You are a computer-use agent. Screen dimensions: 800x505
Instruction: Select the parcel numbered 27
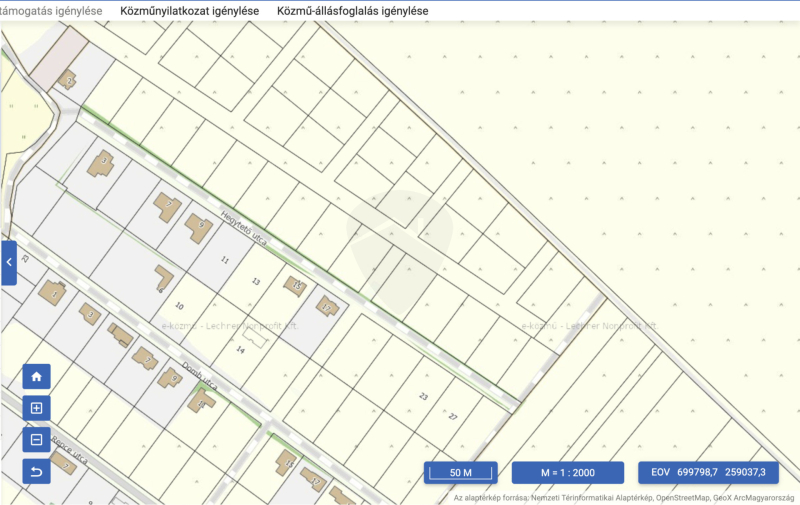452,415
